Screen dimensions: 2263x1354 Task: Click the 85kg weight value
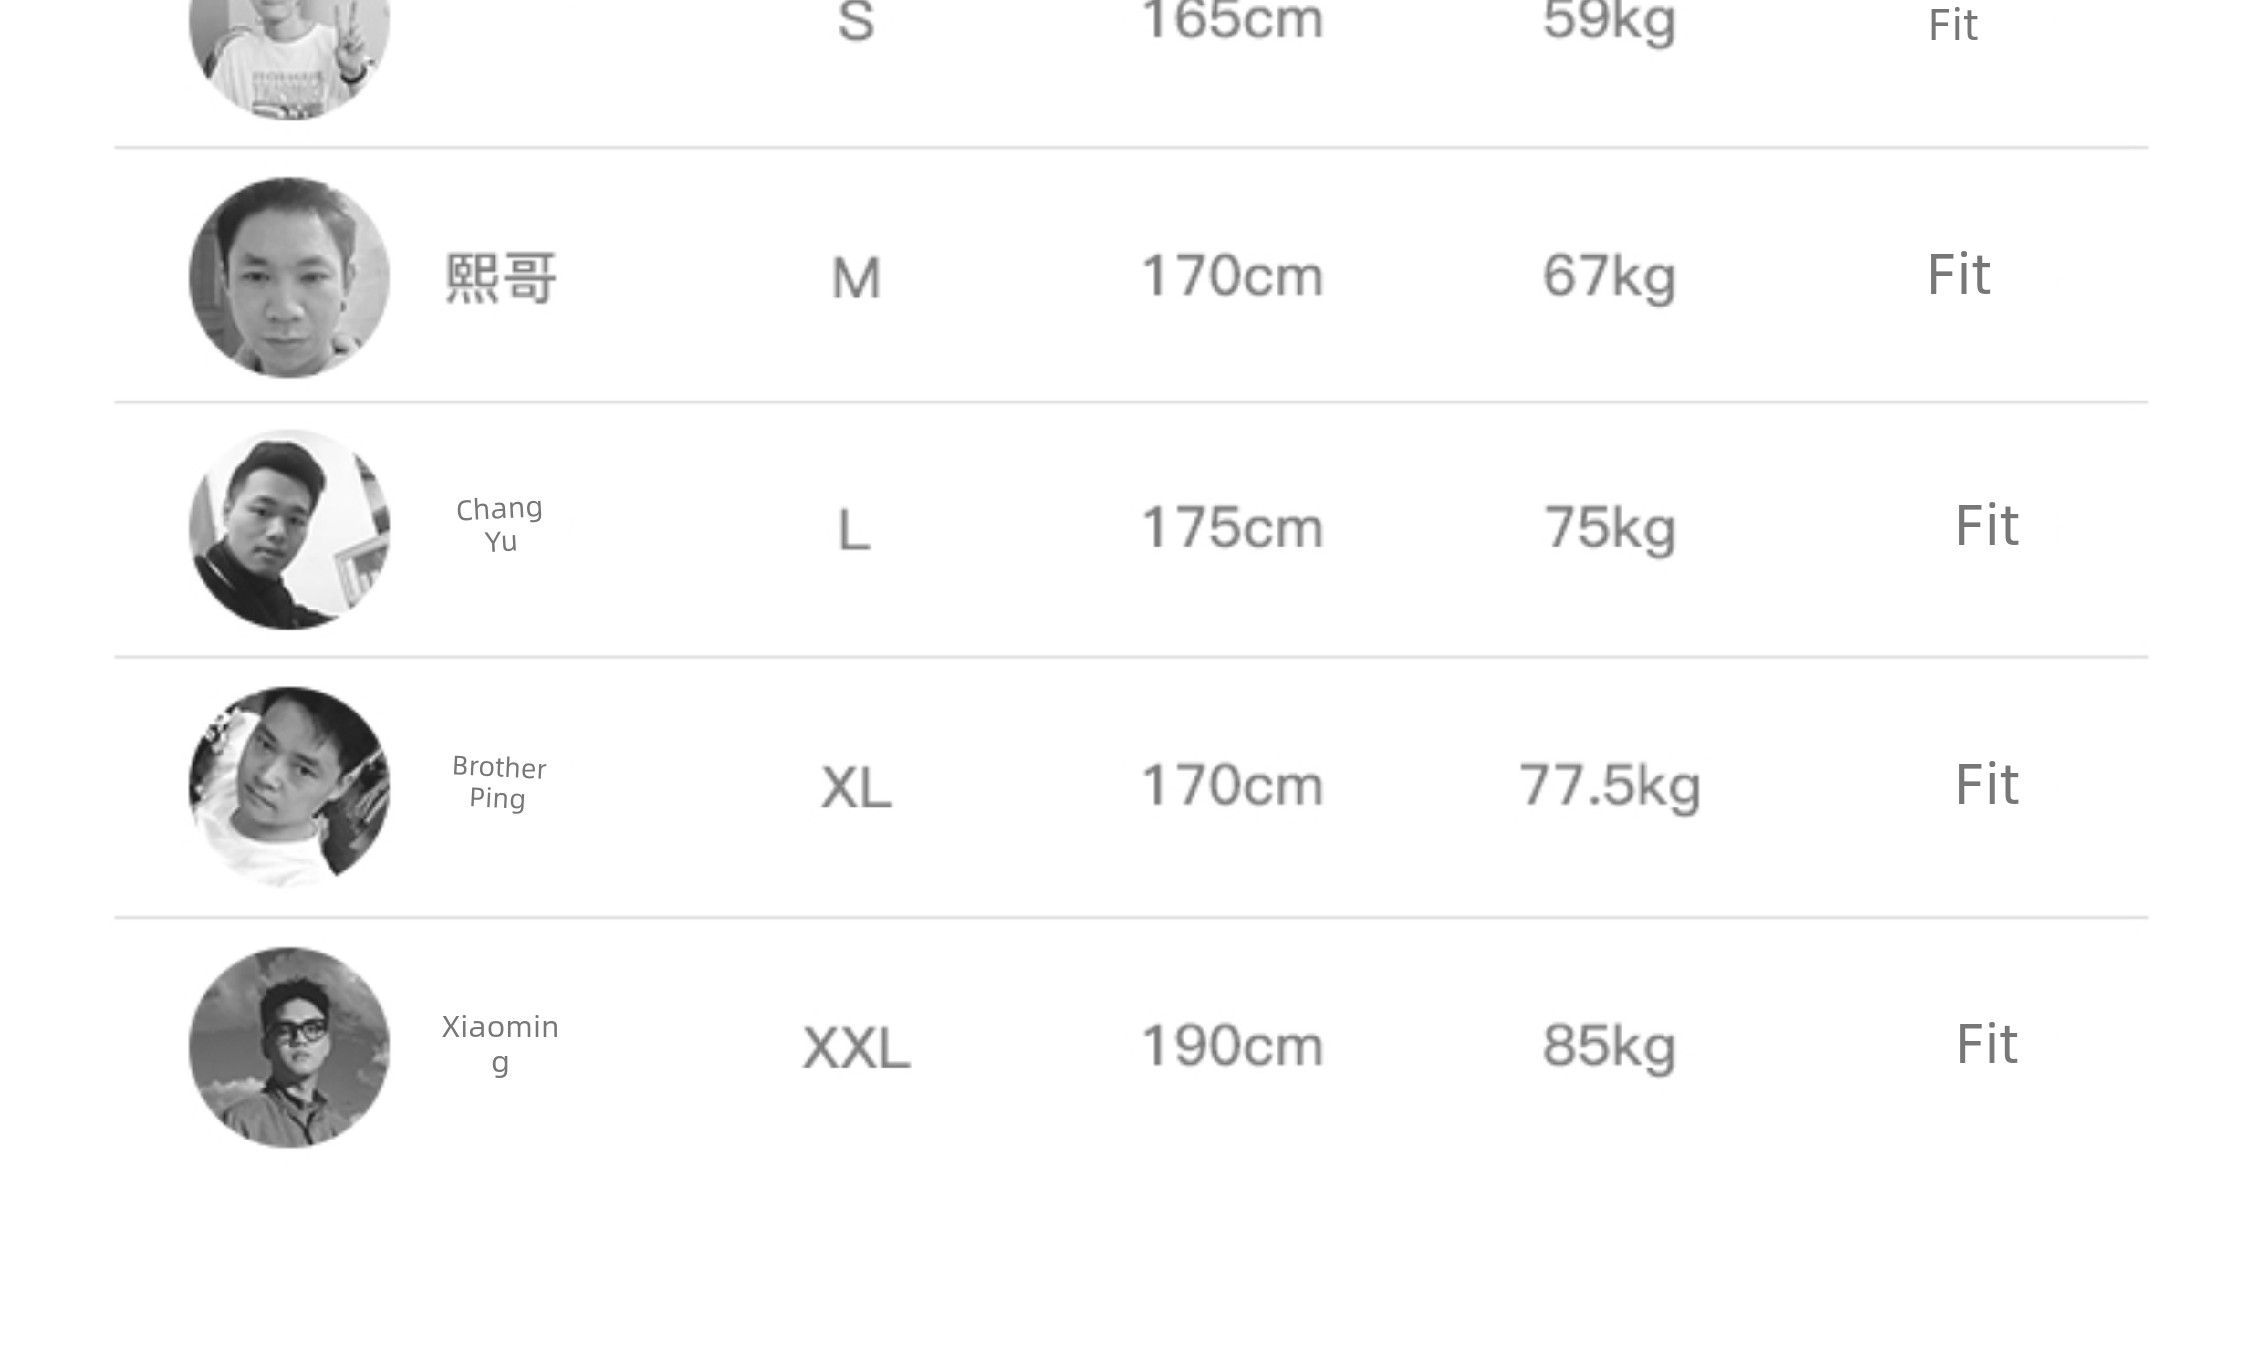point(1609,1046)
